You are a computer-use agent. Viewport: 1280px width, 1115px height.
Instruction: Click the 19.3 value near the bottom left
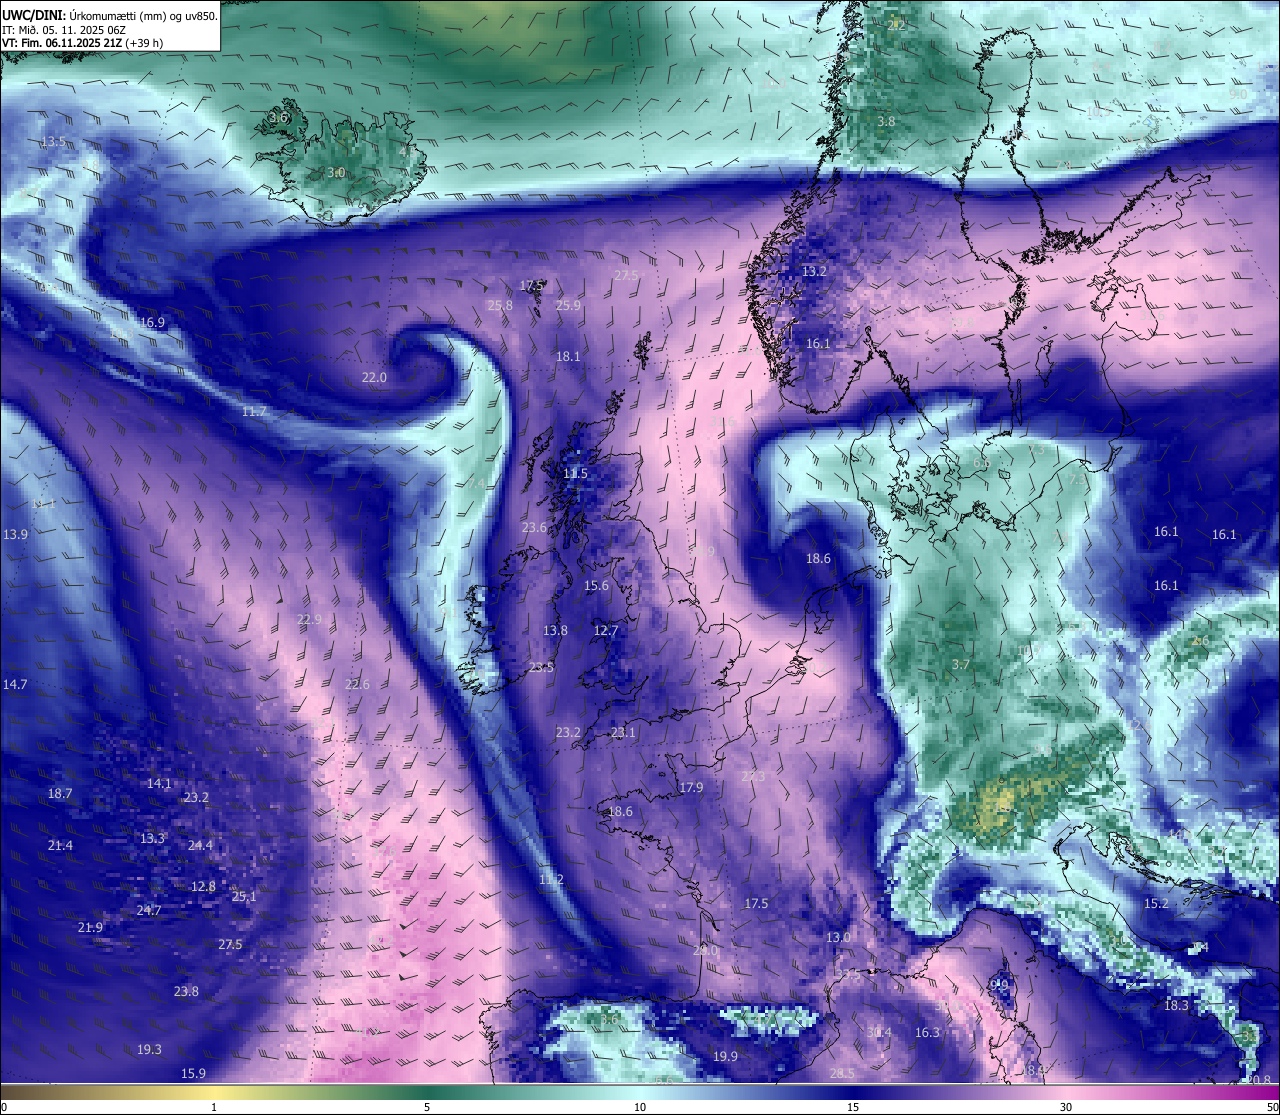click(x=149, y=1050)
